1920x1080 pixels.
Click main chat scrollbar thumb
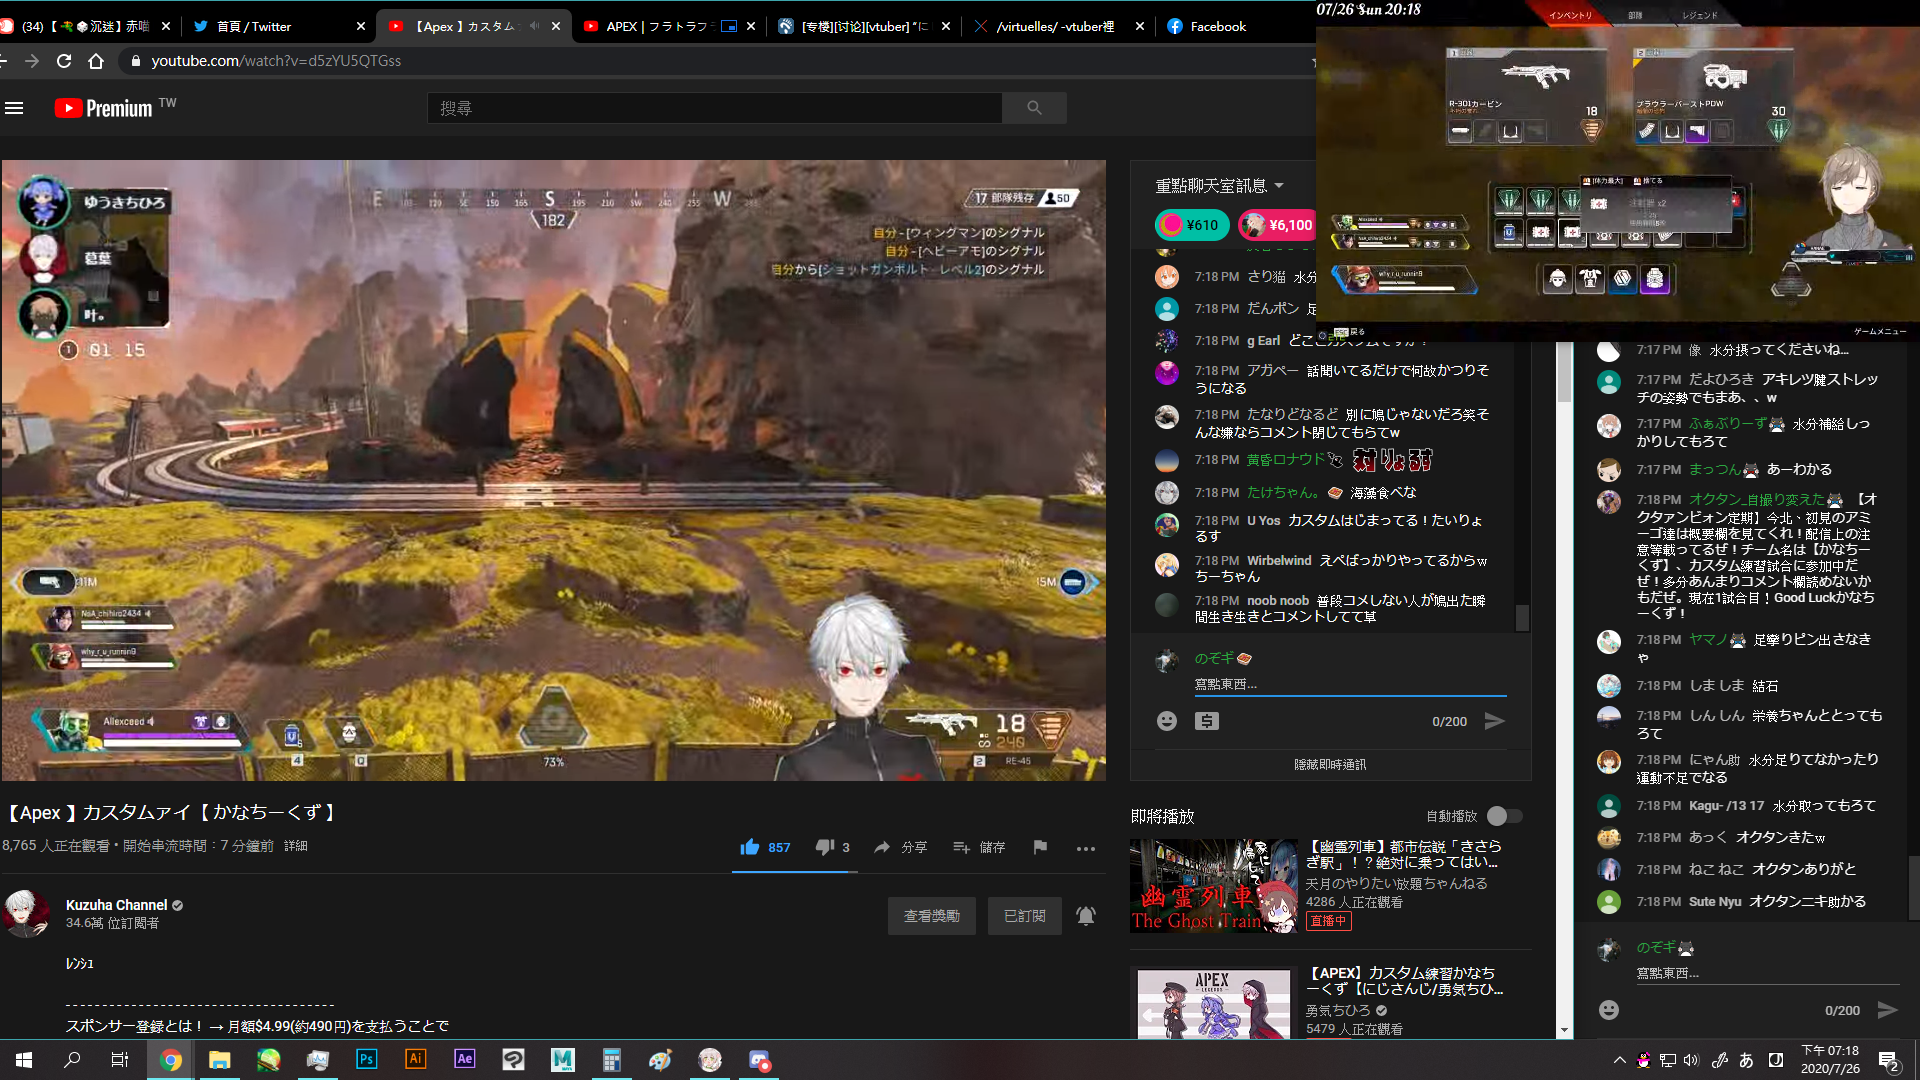[x=1521, y=618]
